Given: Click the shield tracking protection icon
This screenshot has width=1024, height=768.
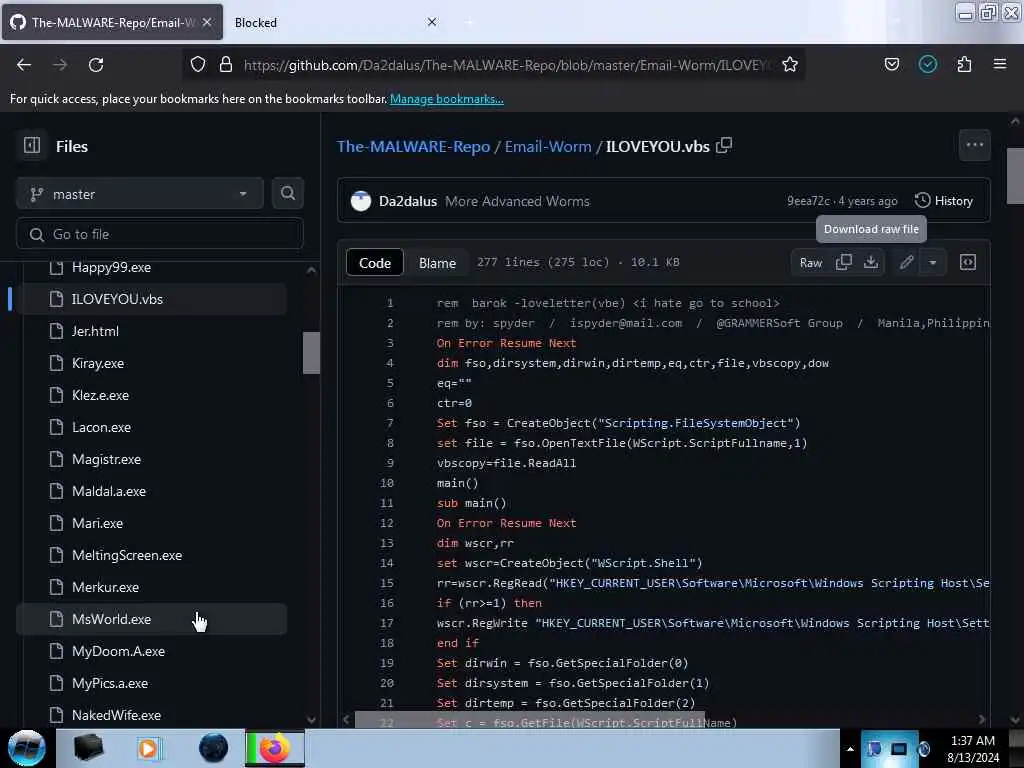Looking at the screenshot, I should pyautogui.click(x=198, y=64).
